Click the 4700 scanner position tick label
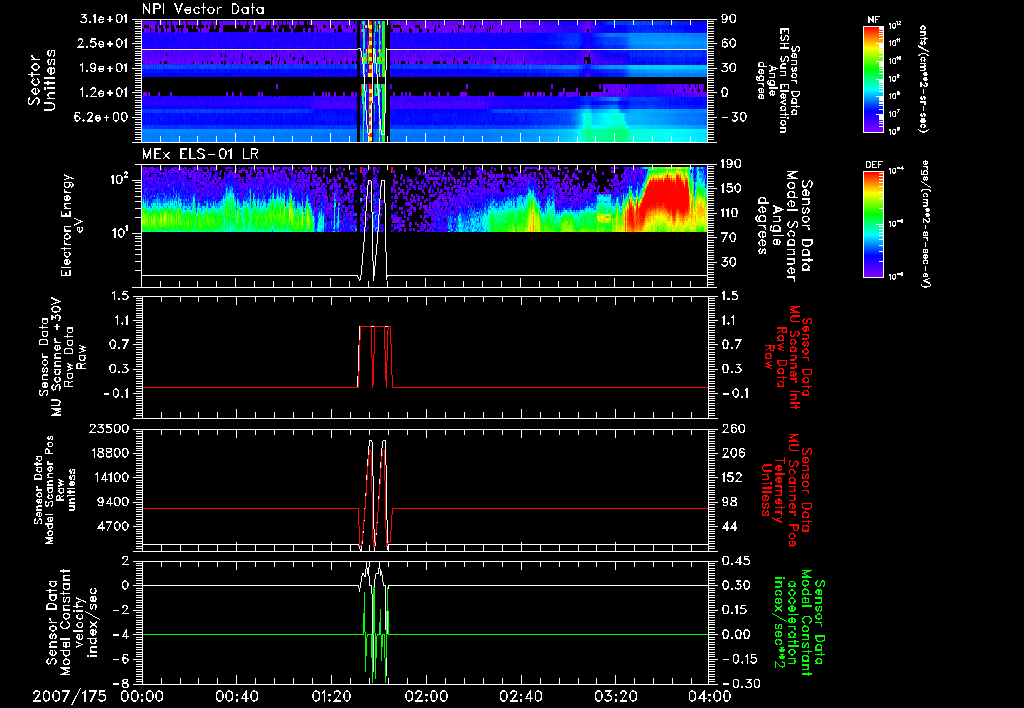The width and height of the screenshot is (1024, 708). coord(114,526)
